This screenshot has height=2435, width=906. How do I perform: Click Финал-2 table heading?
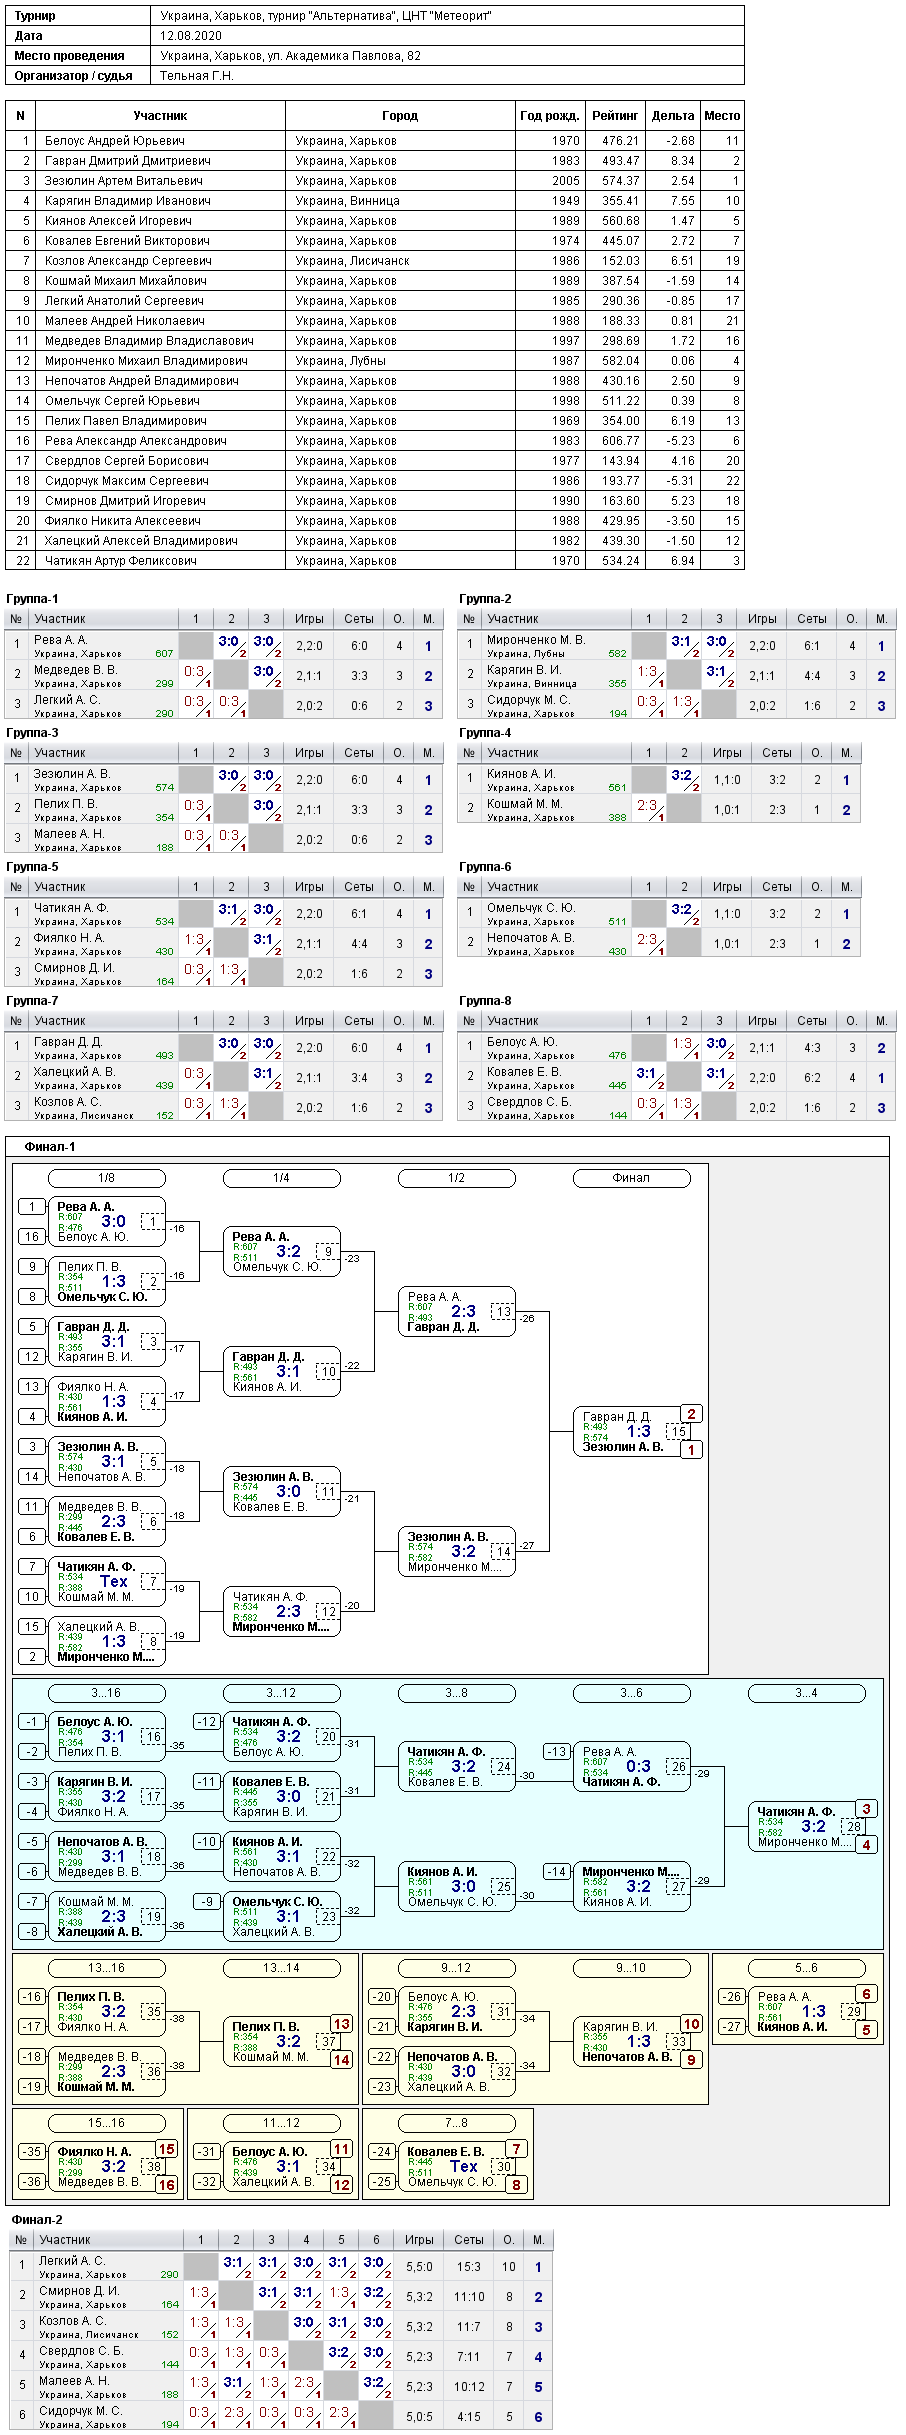tap(37, 2219)
